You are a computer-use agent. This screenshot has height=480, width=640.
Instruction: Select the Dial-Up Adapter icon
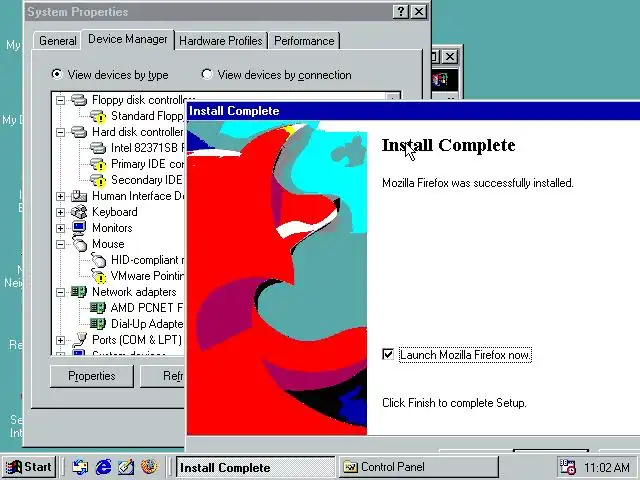point(98,324)
